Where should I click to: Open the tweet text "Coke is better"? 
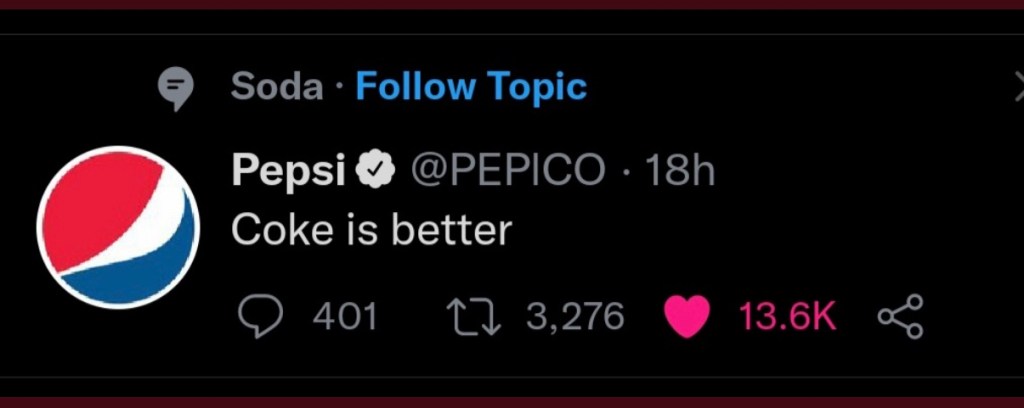click(371, 231)
